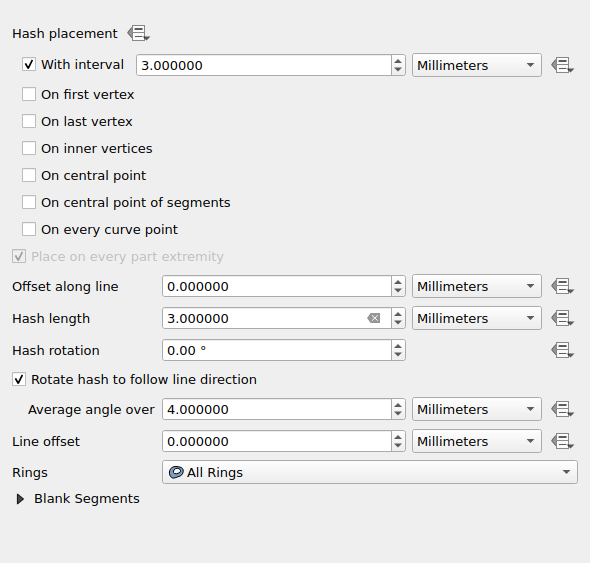Open data-defined override for Hash placement

click(138, 33)
